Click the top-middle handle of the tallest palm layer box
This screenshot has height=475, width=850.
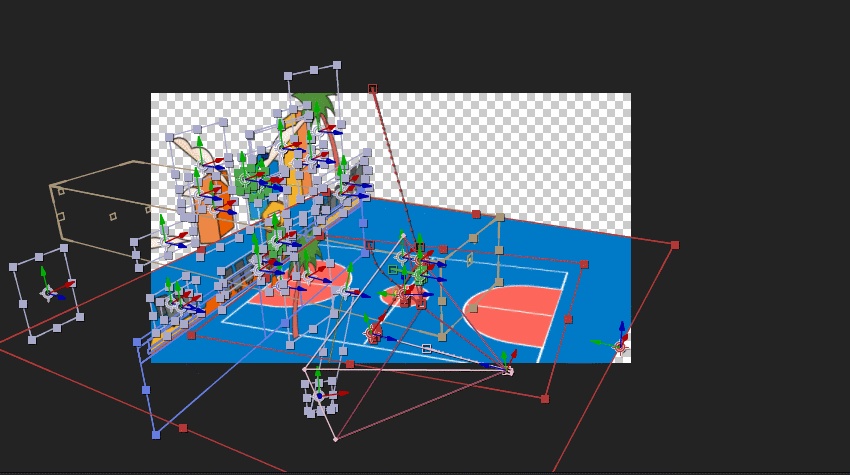point(314,70)
